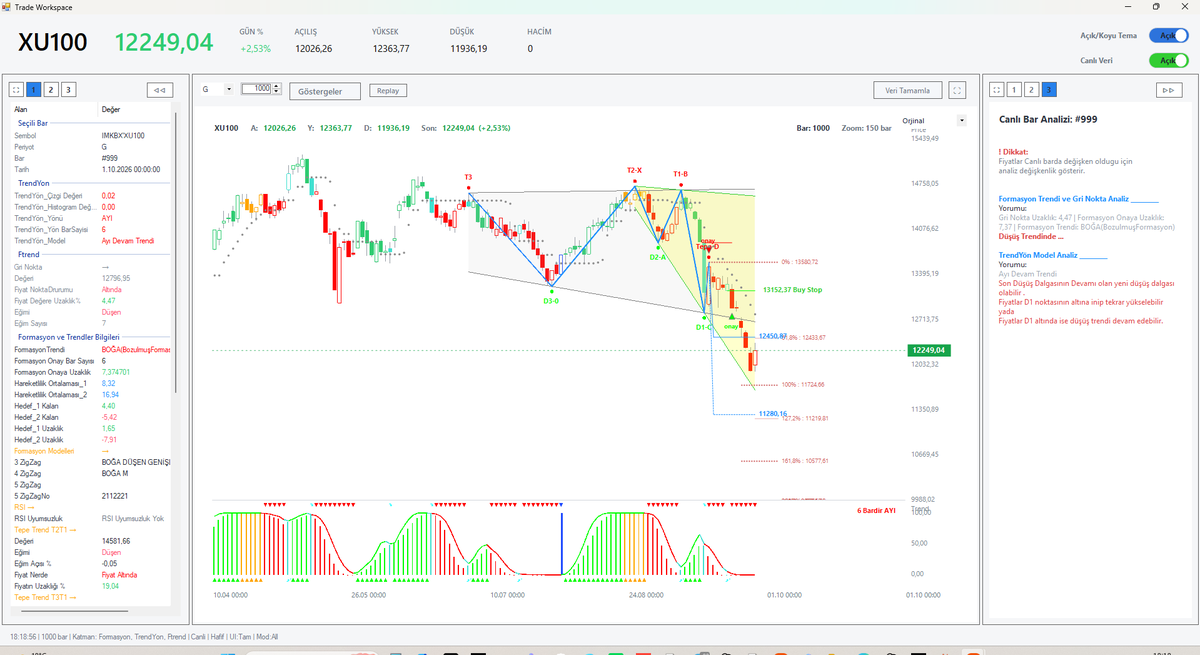Click the Bar row value #999
The height and width of the screenshot is (655, 1200).
(109, 158)
